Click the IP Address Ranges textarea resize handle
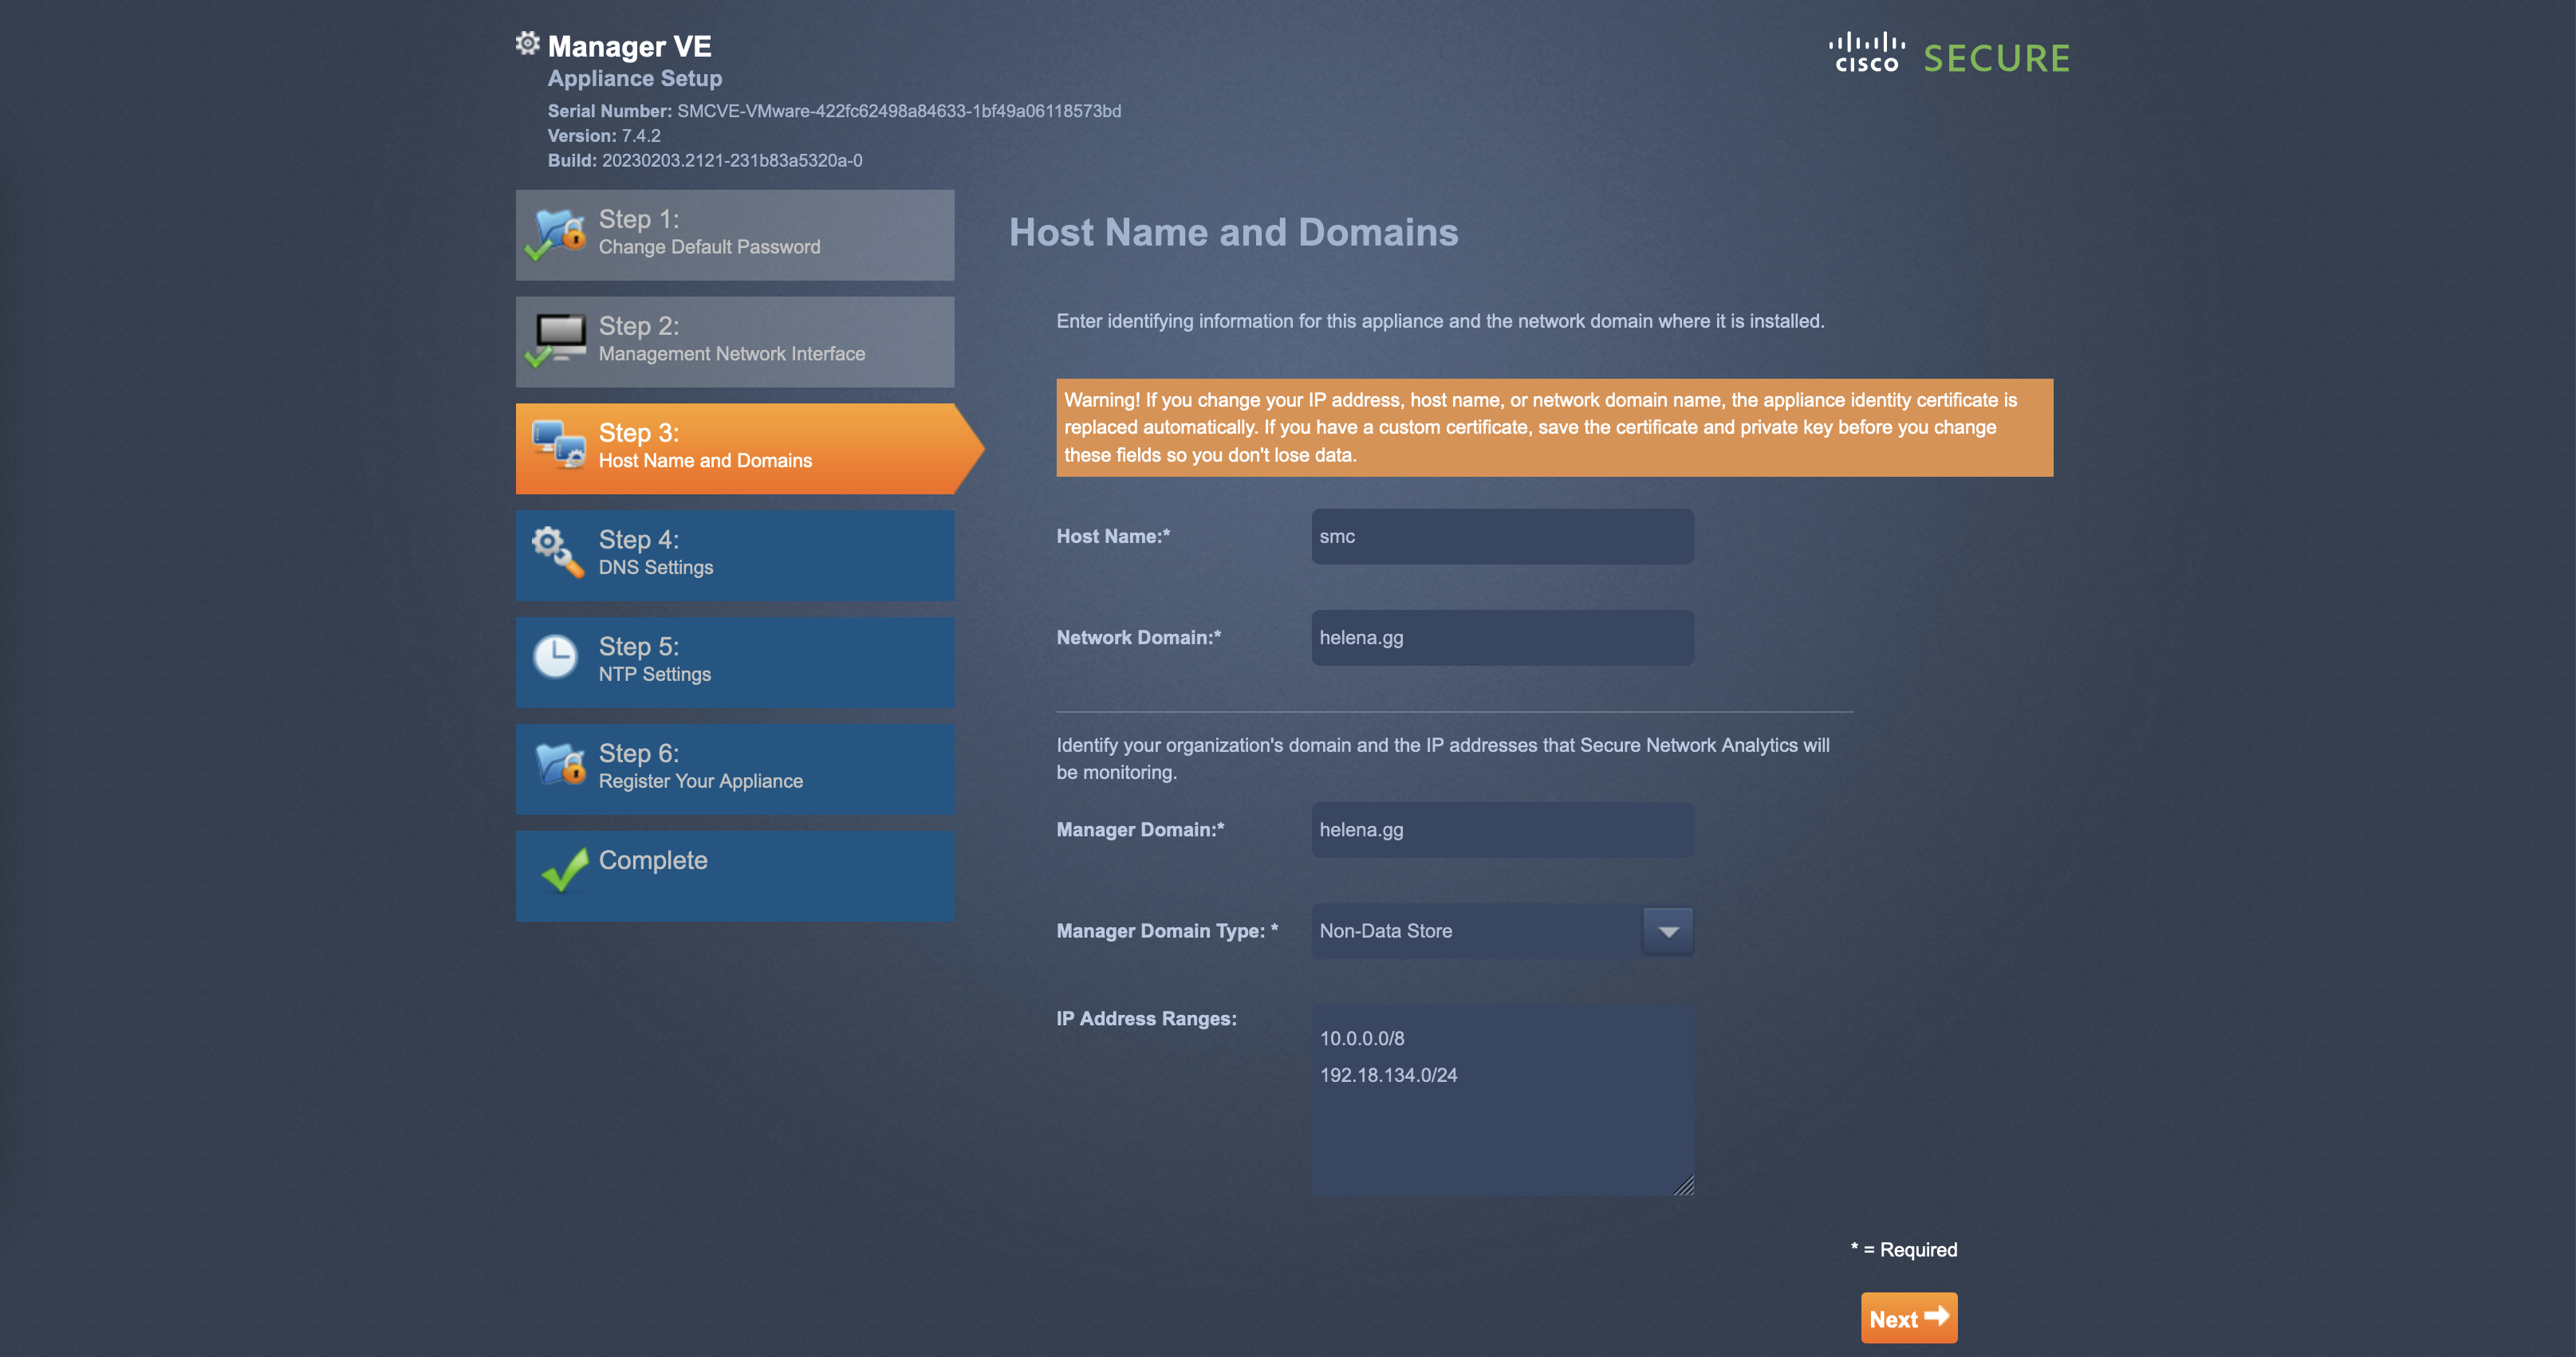The image size is (2576, 1357). click(1685, 1187)
